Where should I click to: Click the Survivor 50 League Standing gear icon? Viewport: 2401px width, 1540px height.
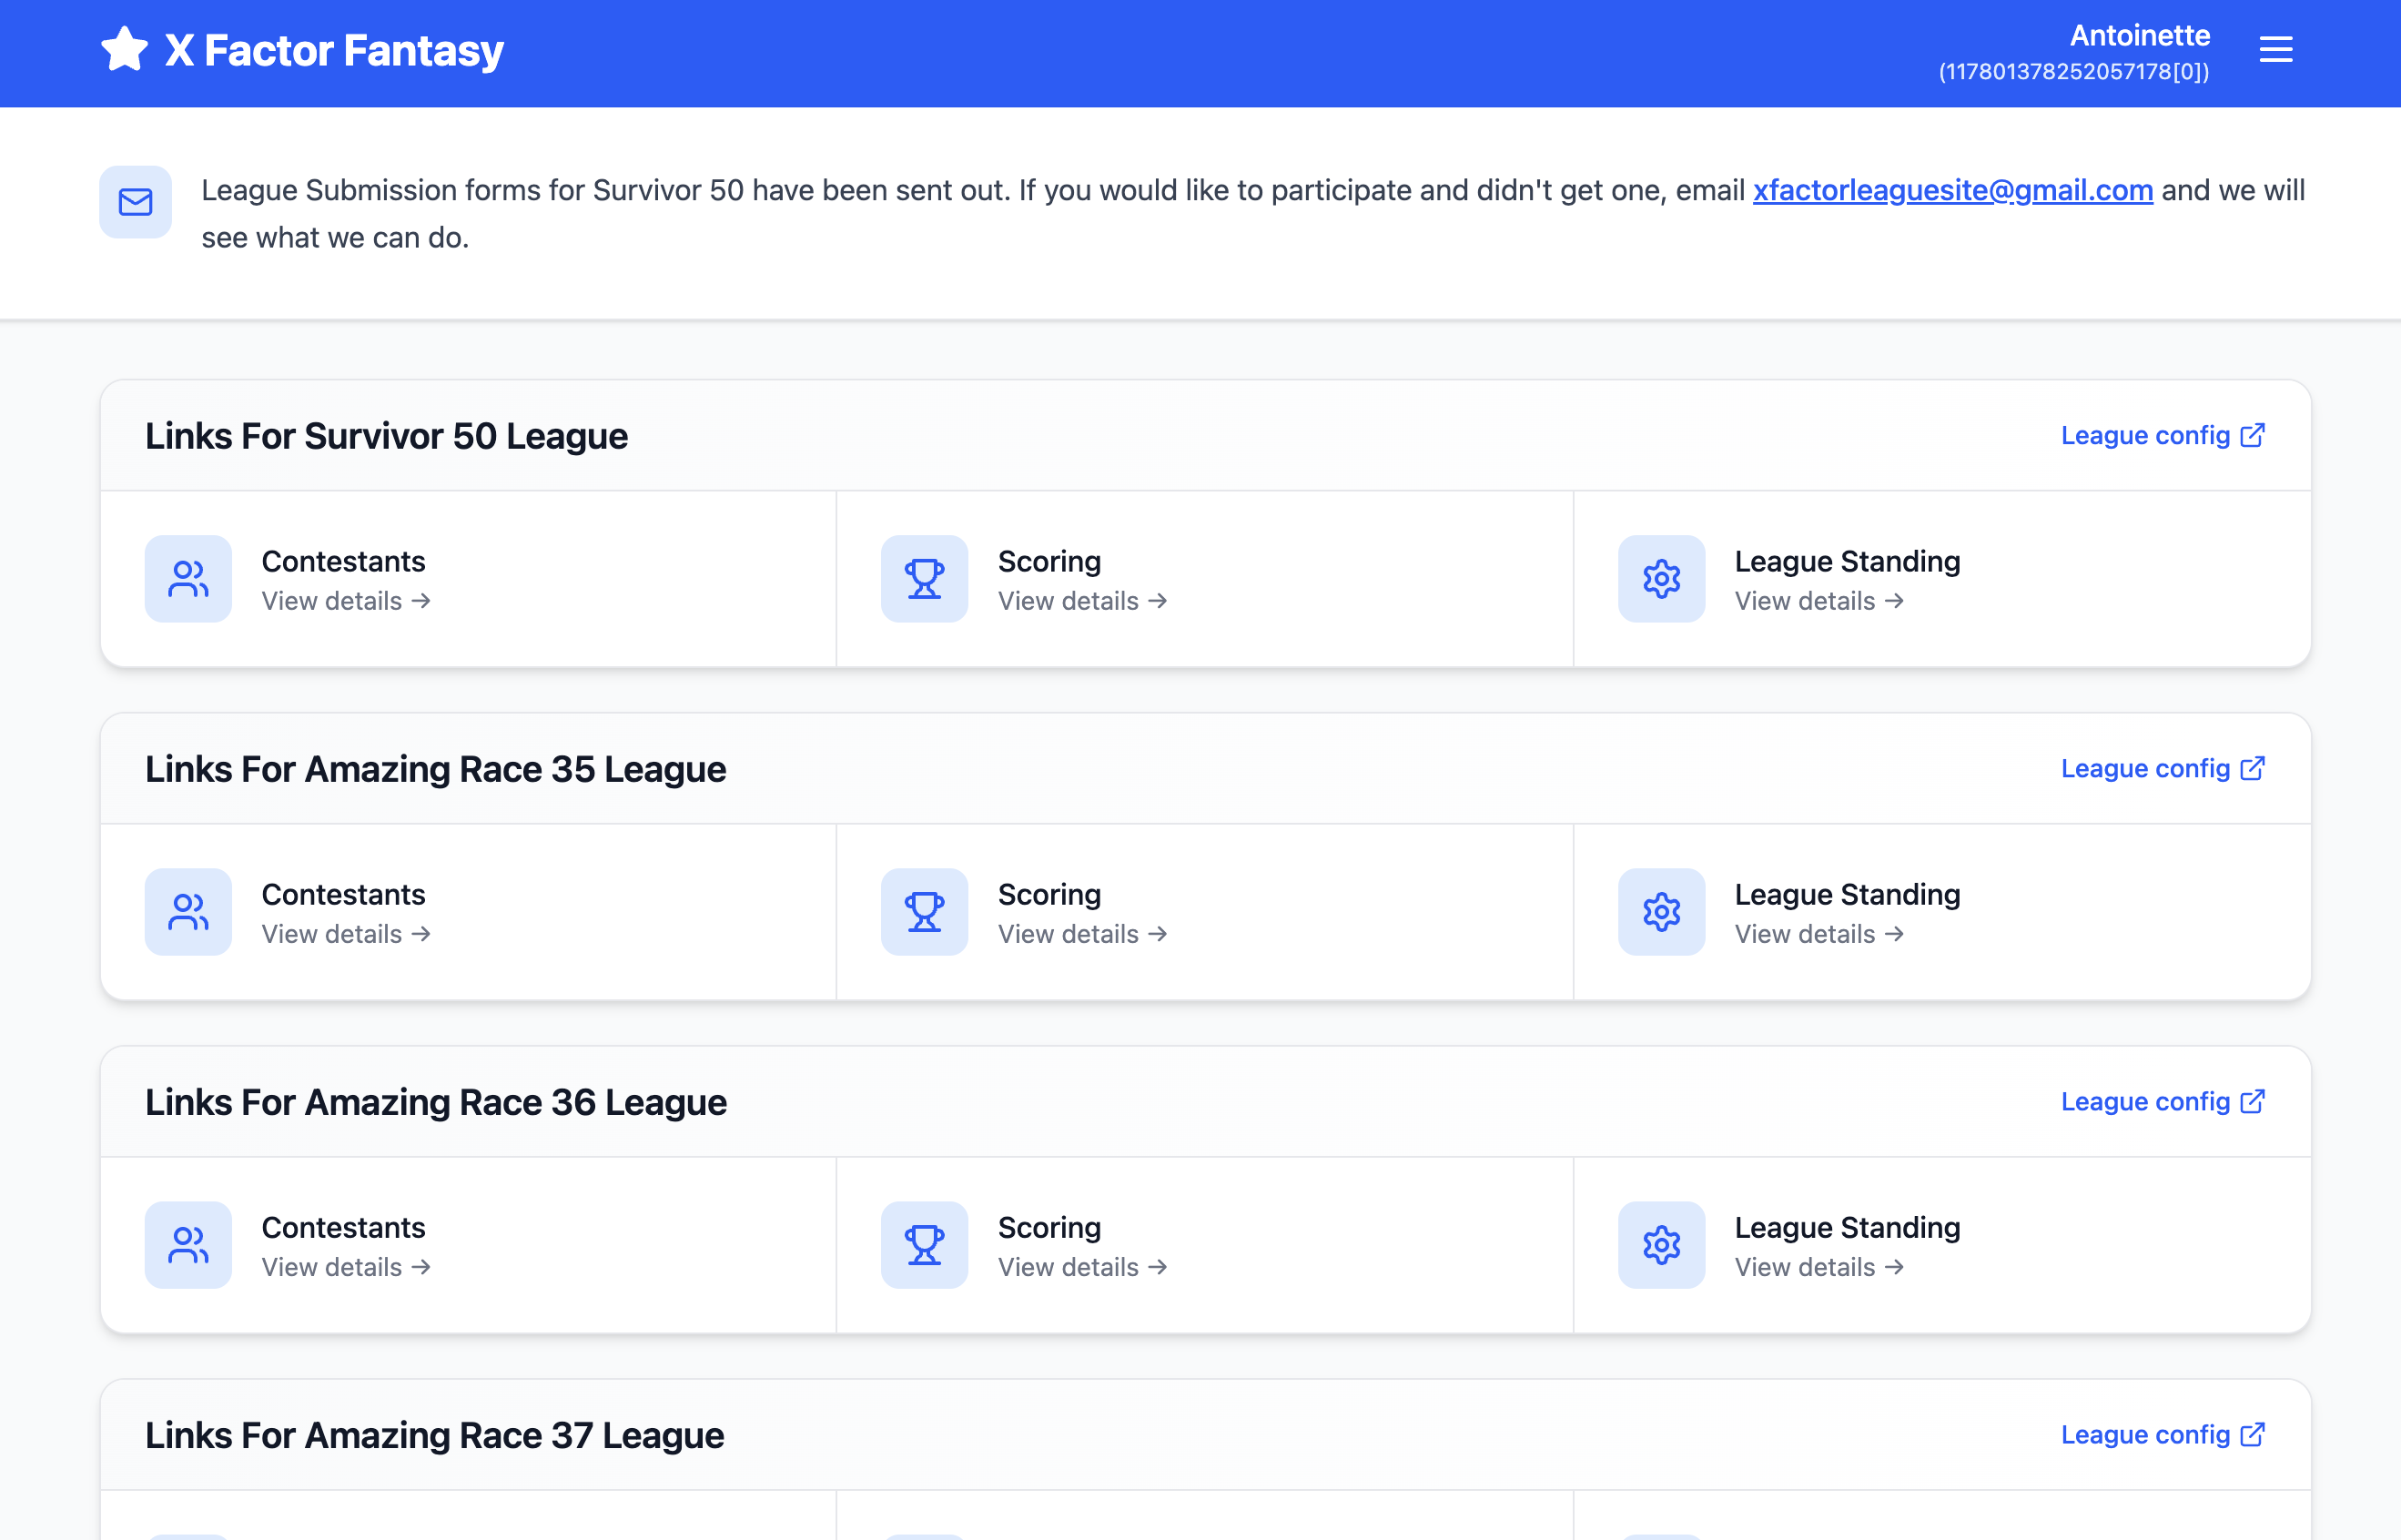tap(1661, 579)
